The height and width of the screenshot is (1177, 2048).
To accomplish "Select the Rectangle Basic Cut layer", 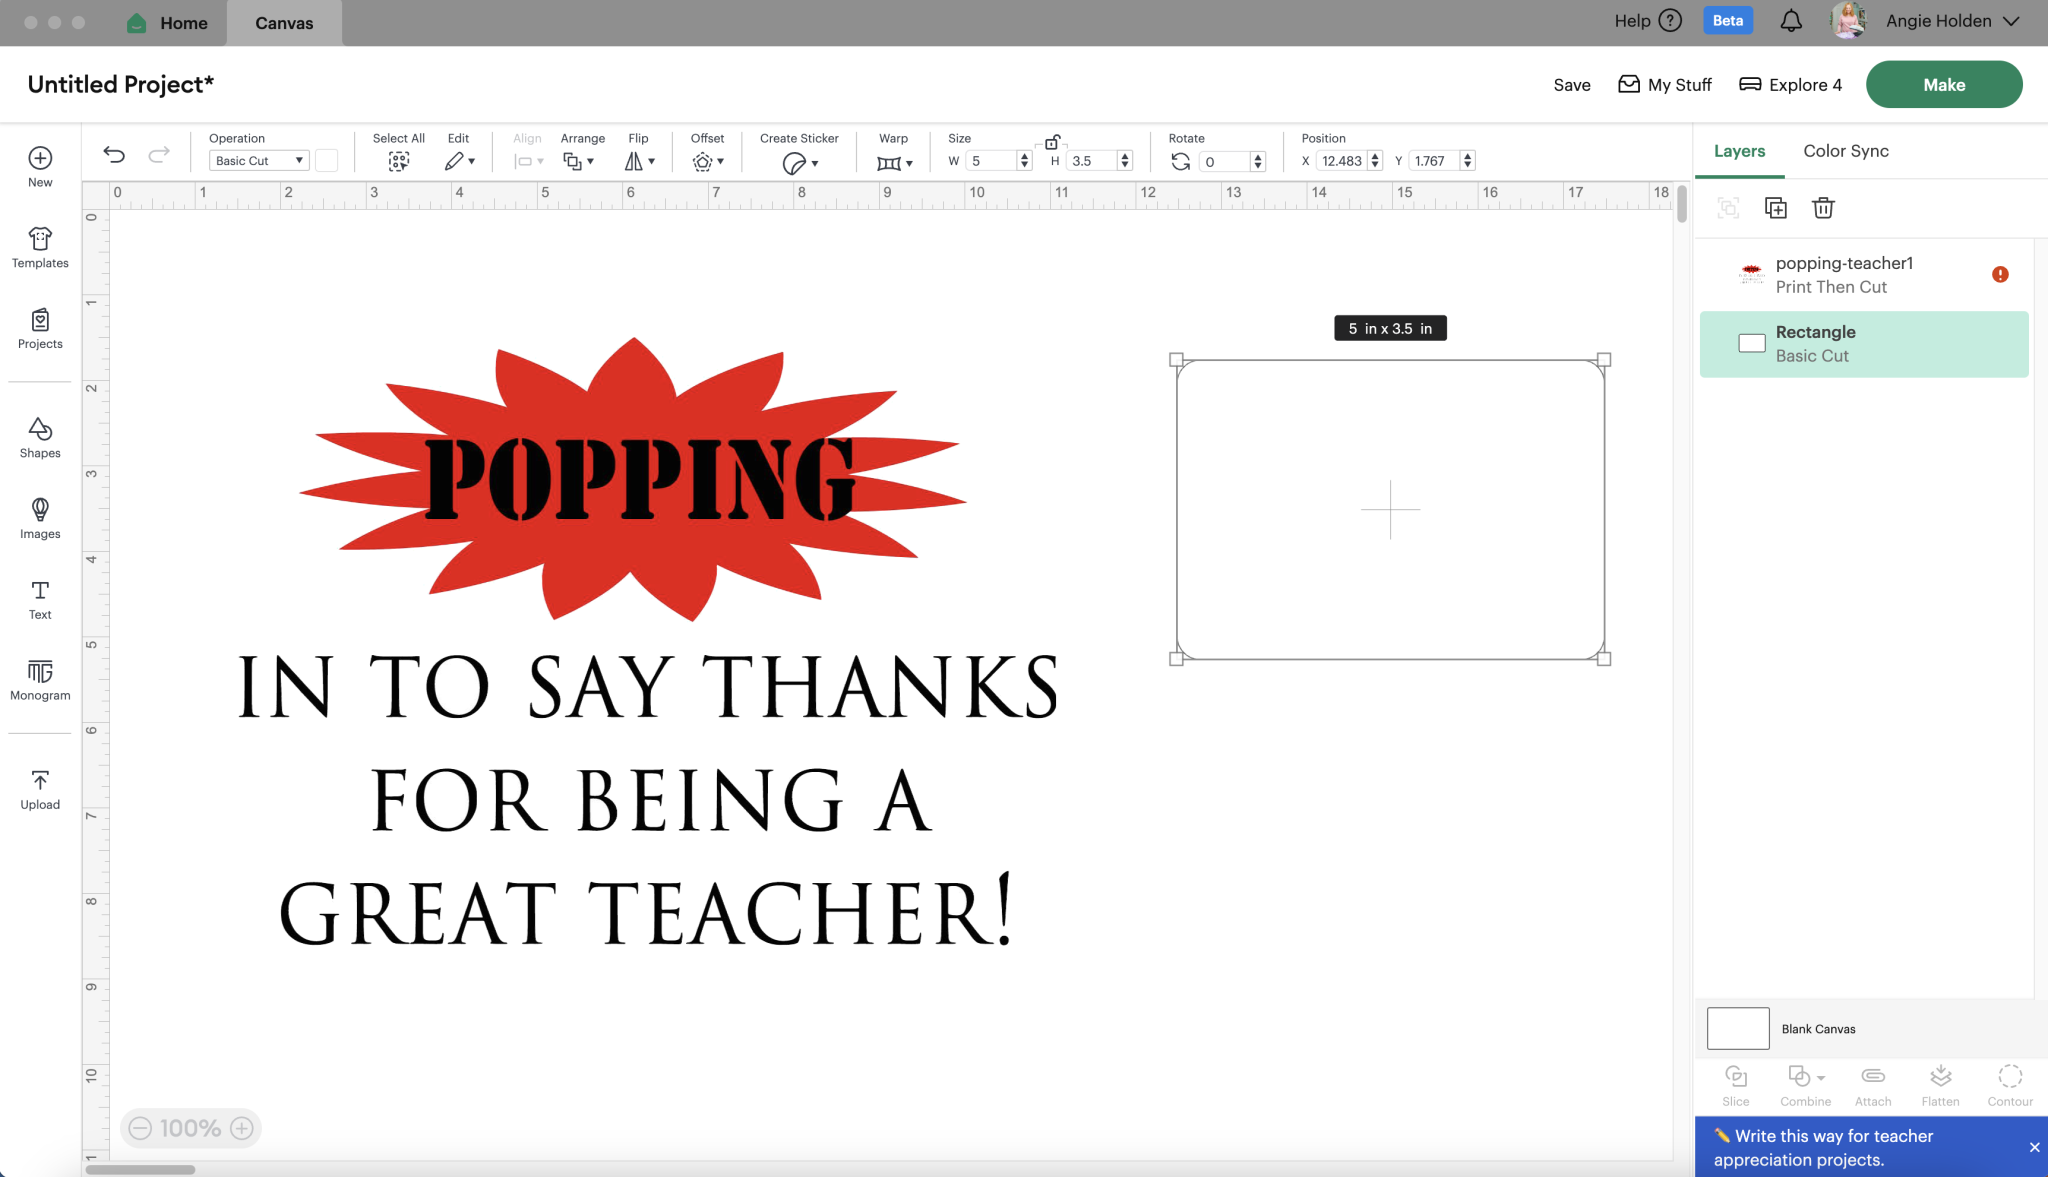I will (1864, 344).
